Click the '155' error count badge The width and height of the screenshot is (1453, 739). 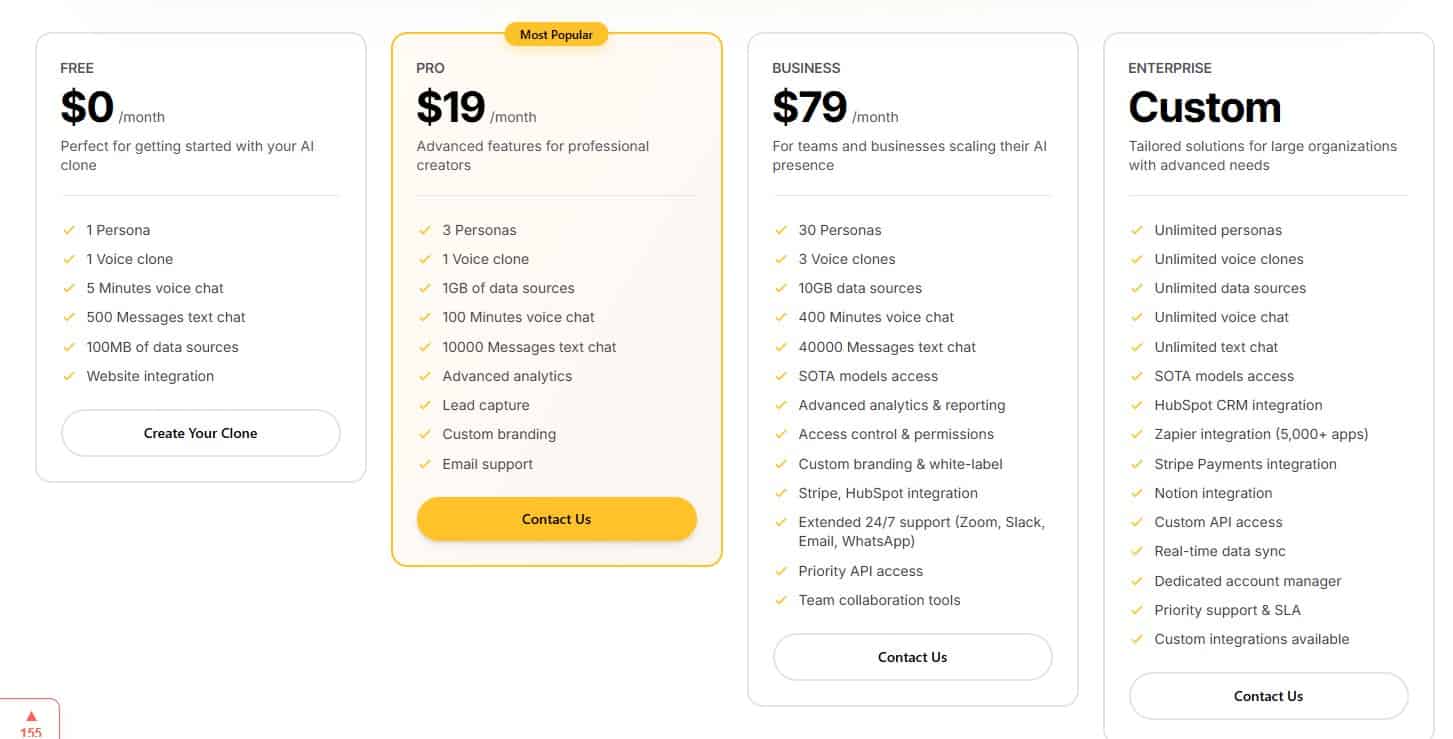(x=31, y=732)
